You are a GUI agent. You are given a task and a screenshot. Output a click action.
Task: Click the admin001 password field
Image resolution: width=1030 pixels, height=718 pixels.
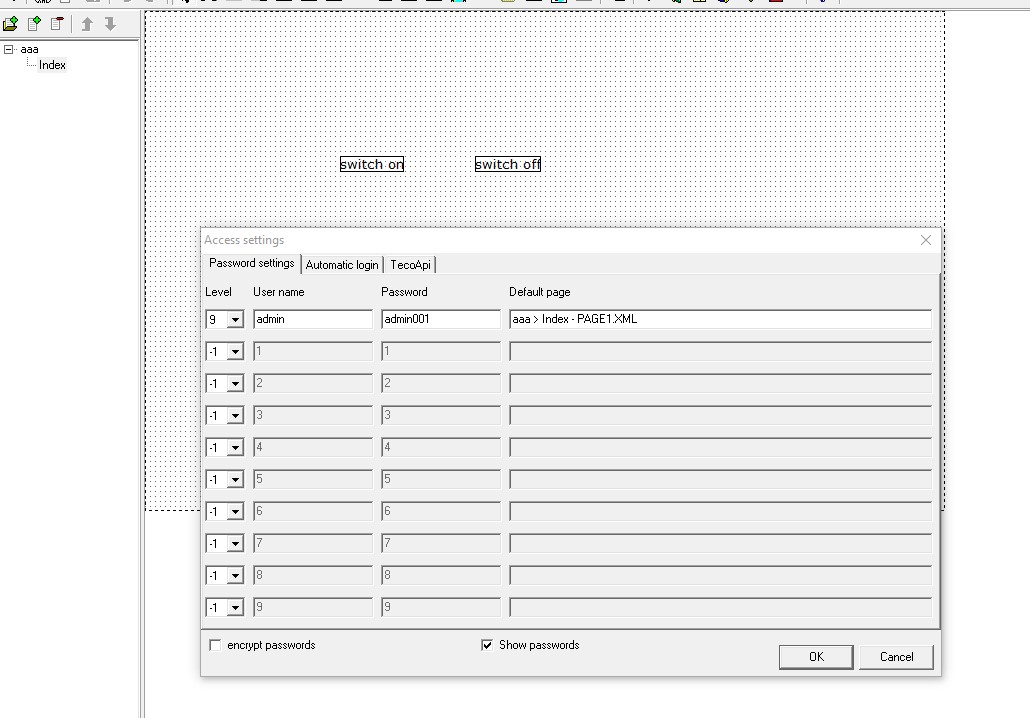pos(441,319)
